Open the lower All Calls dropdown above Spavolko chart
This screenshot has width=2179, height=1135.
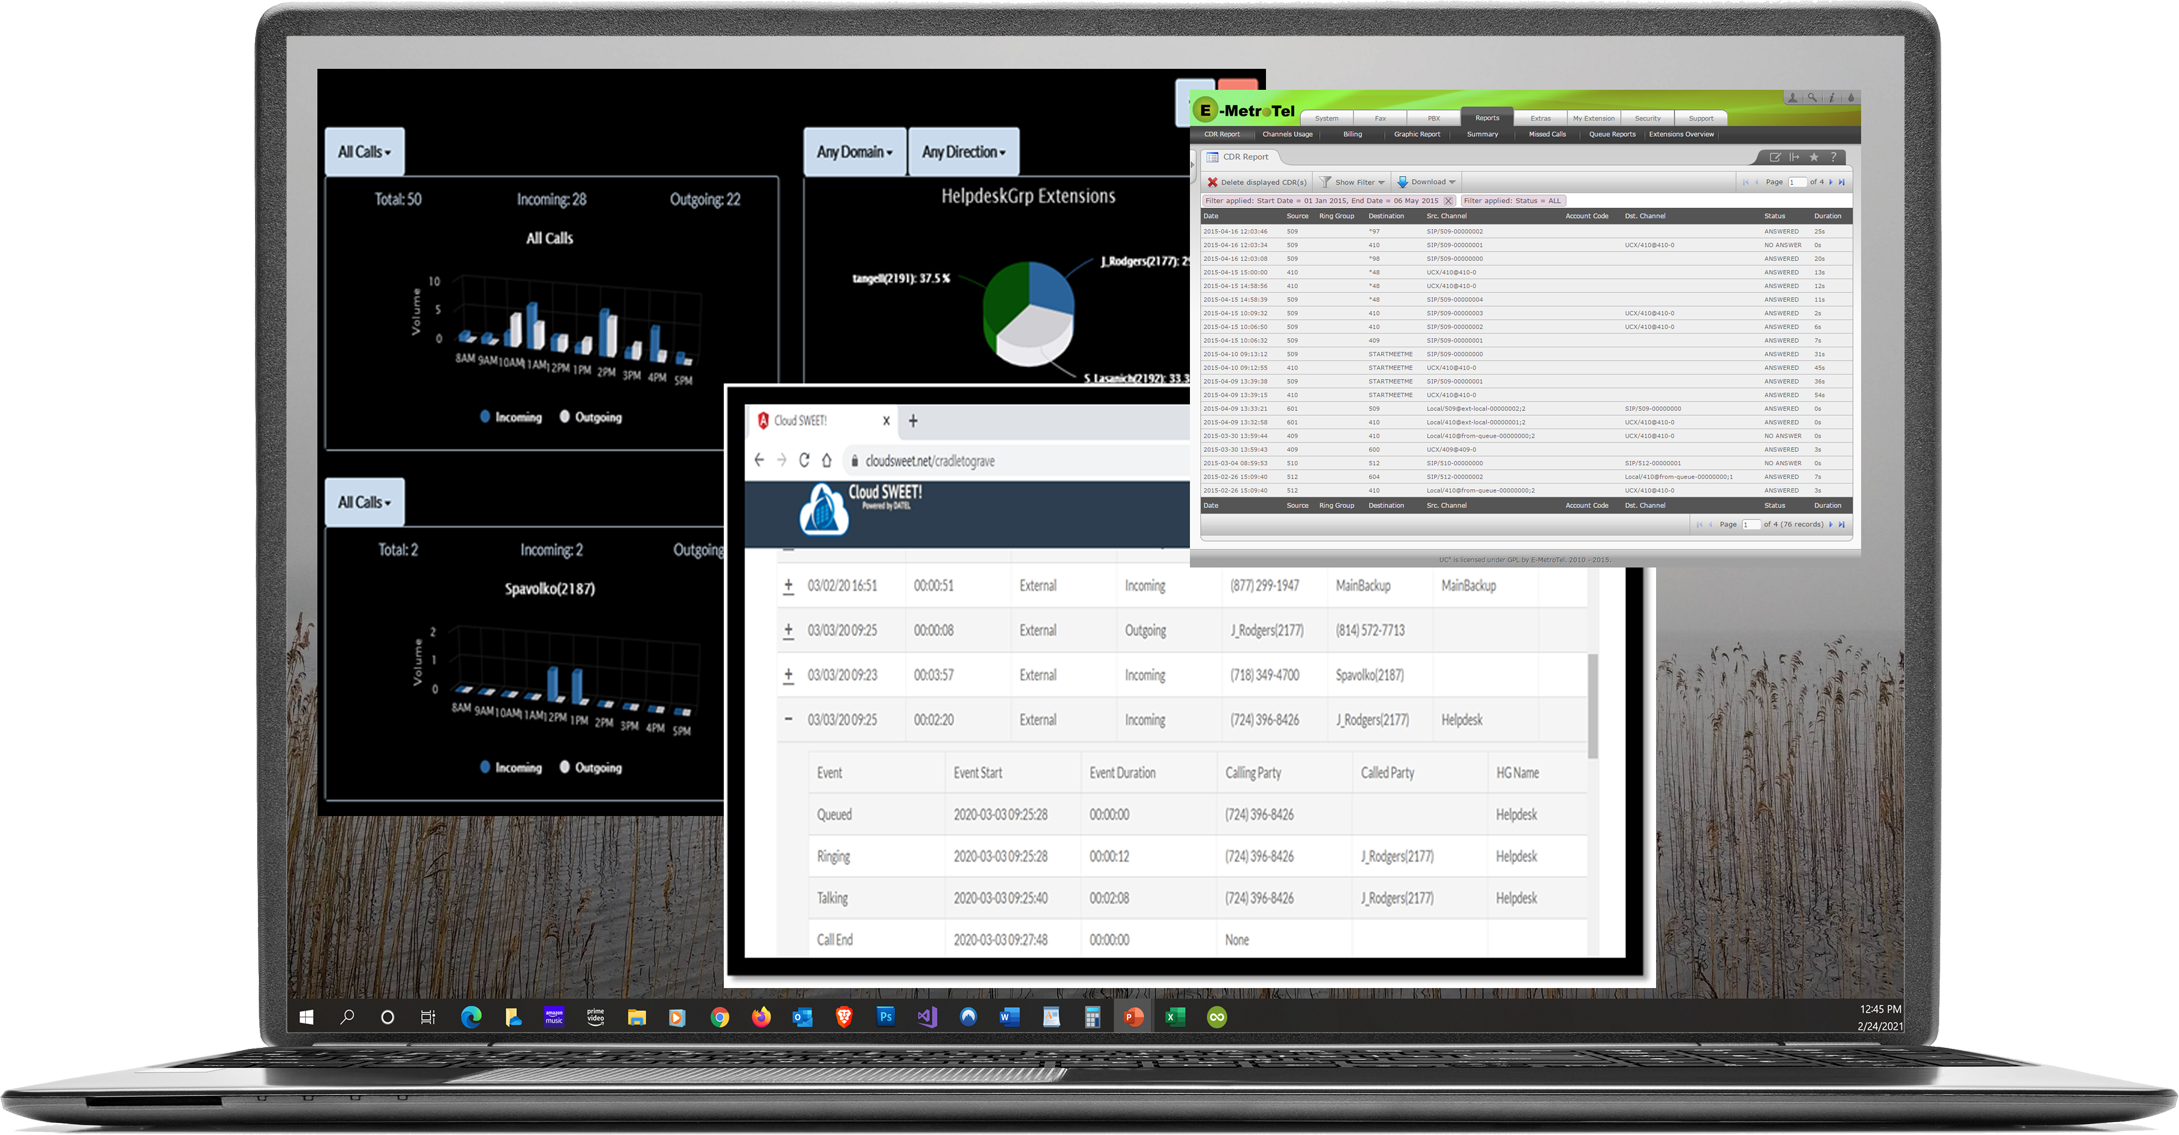coord(365,502)
